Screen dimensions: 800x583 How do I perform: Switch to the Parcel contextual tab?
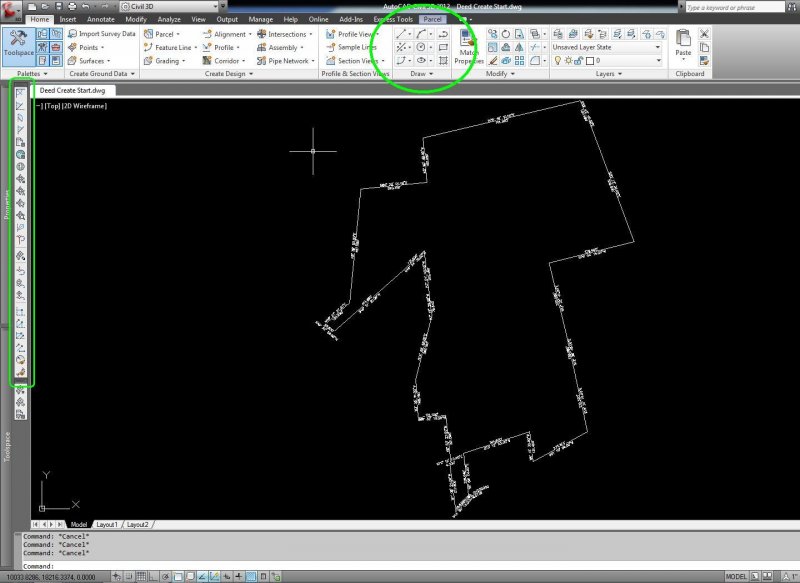click(x=432, y=19)
